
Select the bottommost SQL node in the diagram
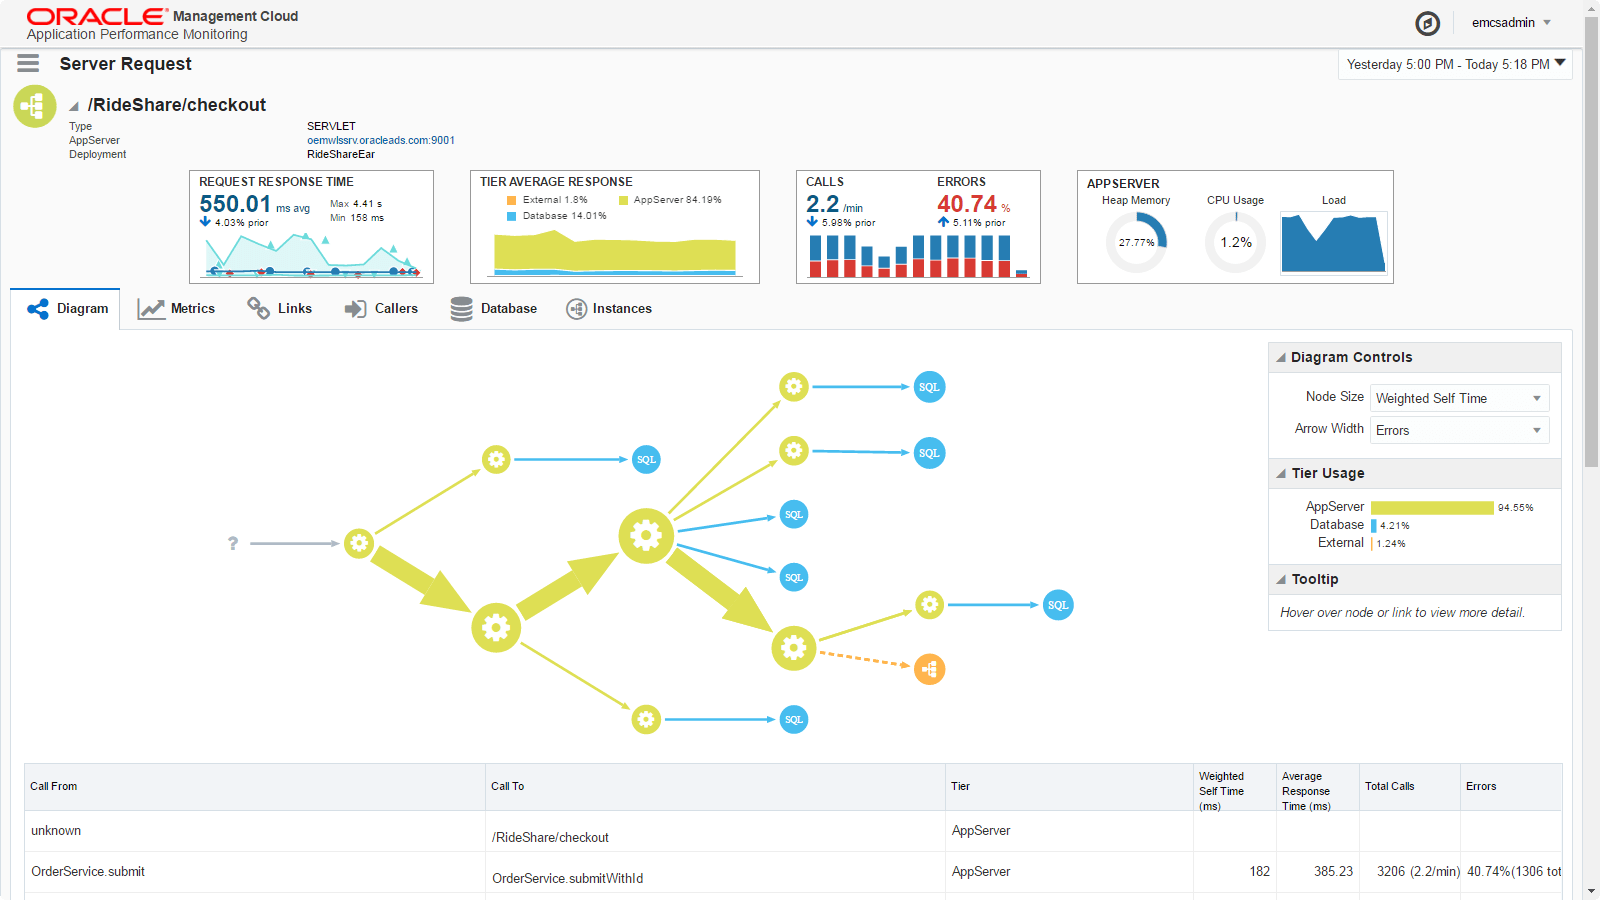[794, 719]
